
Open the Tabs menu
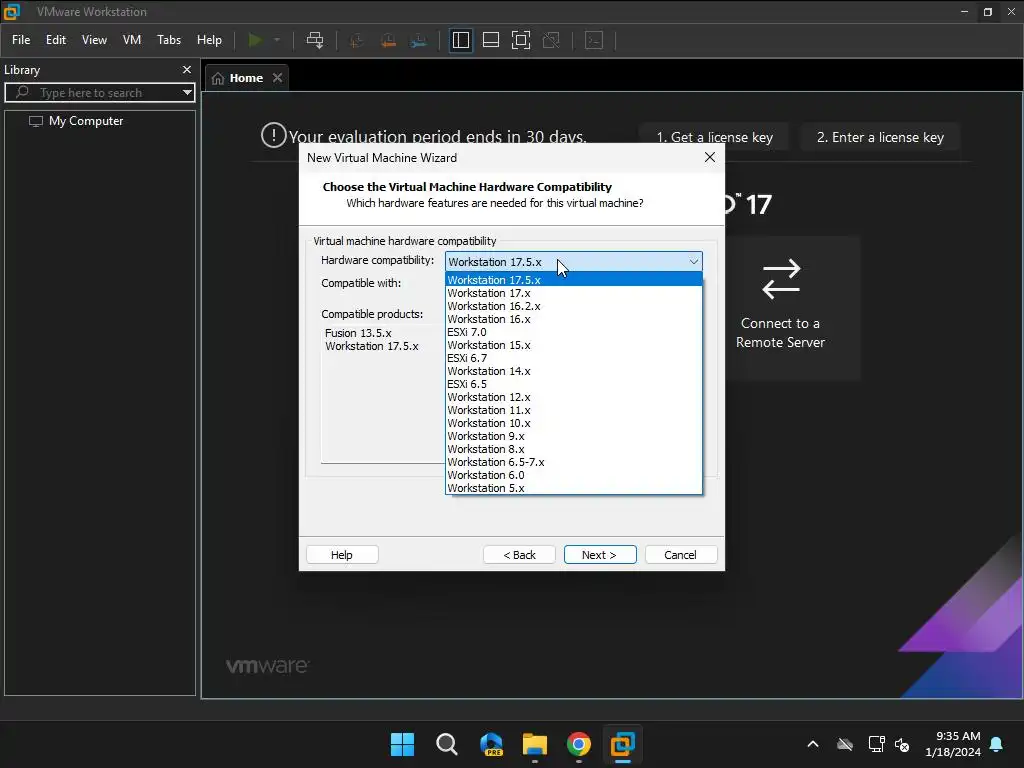tap(168, 40)
